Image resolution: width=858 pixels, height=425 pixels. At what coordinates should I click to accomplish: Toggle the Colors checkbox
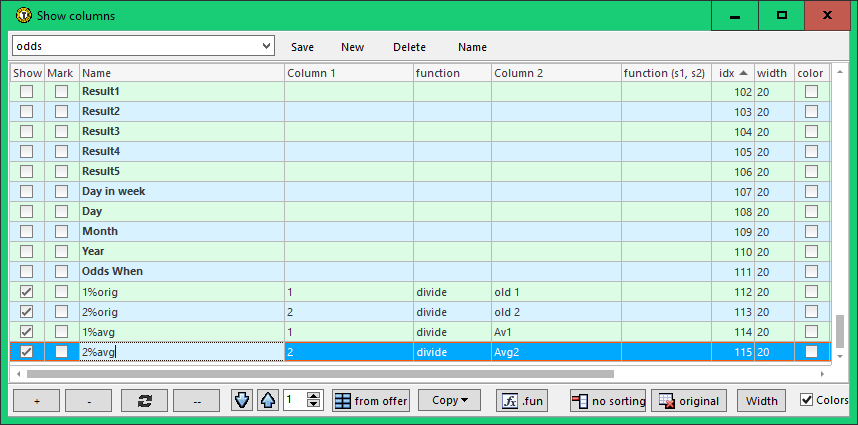tap(807, 400)
